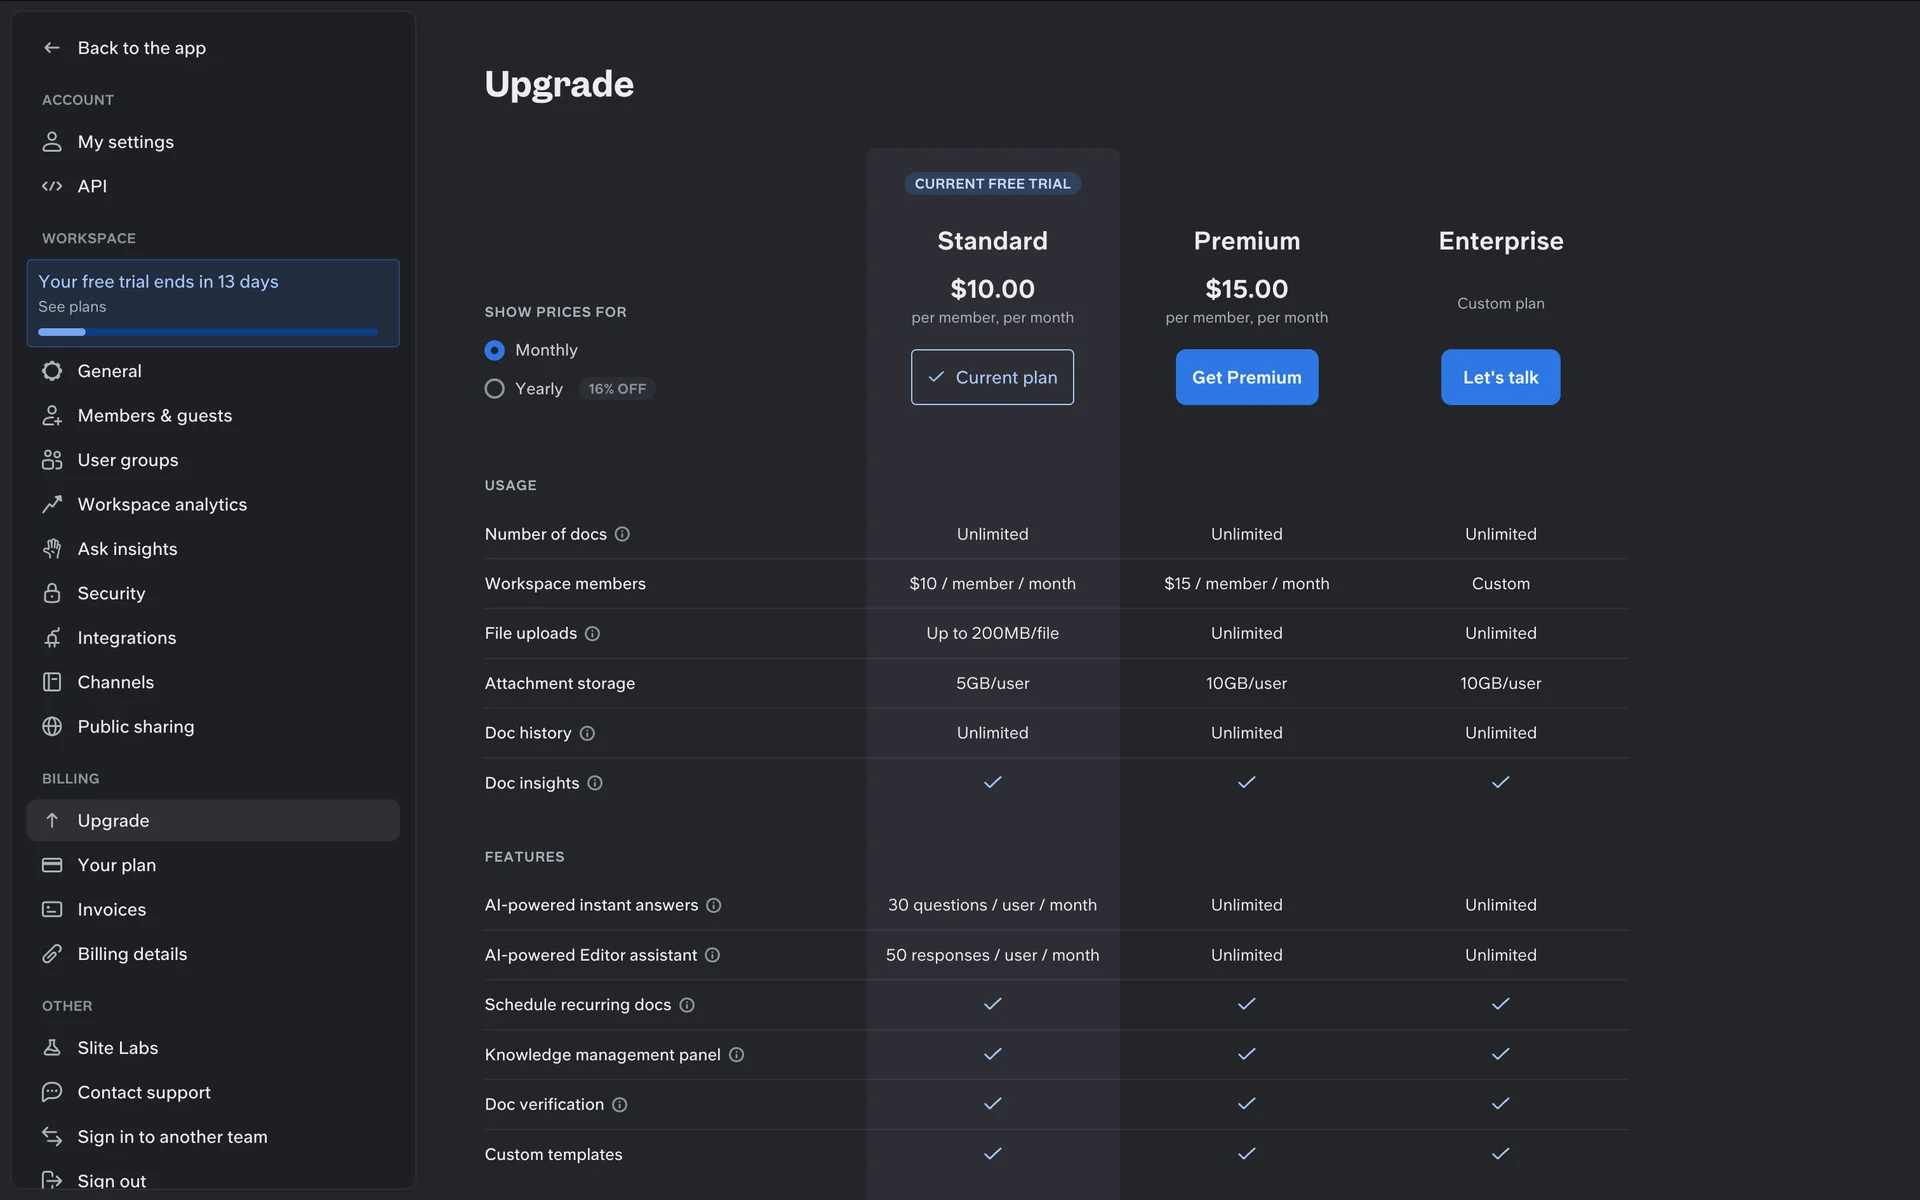Viewport: 1920px width, 1200px height.
Task: Click info icon beside AI-powered instant answers
Action: tap(714, 906)
